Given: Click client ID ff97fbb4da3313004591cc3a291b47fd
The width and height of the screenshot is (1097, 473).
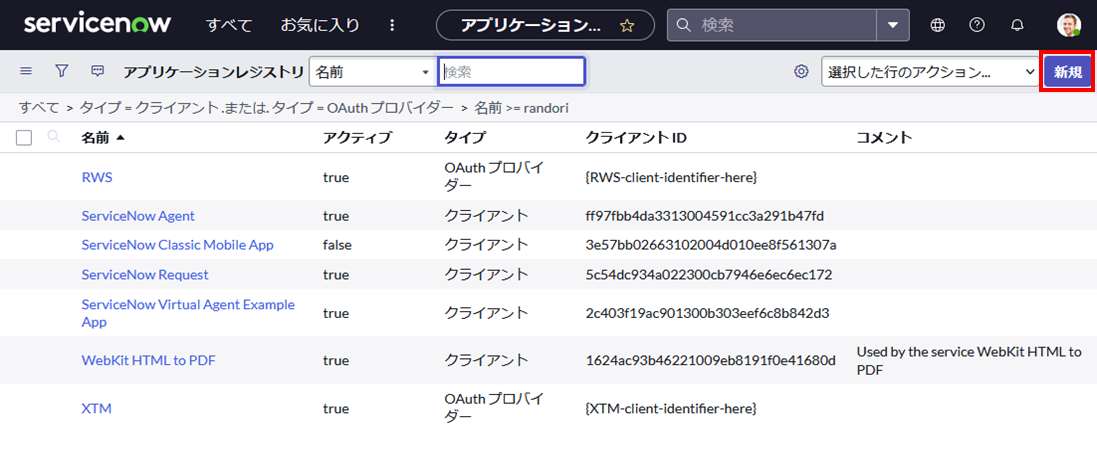Looking at the screenshot, I should click(705, 216).
